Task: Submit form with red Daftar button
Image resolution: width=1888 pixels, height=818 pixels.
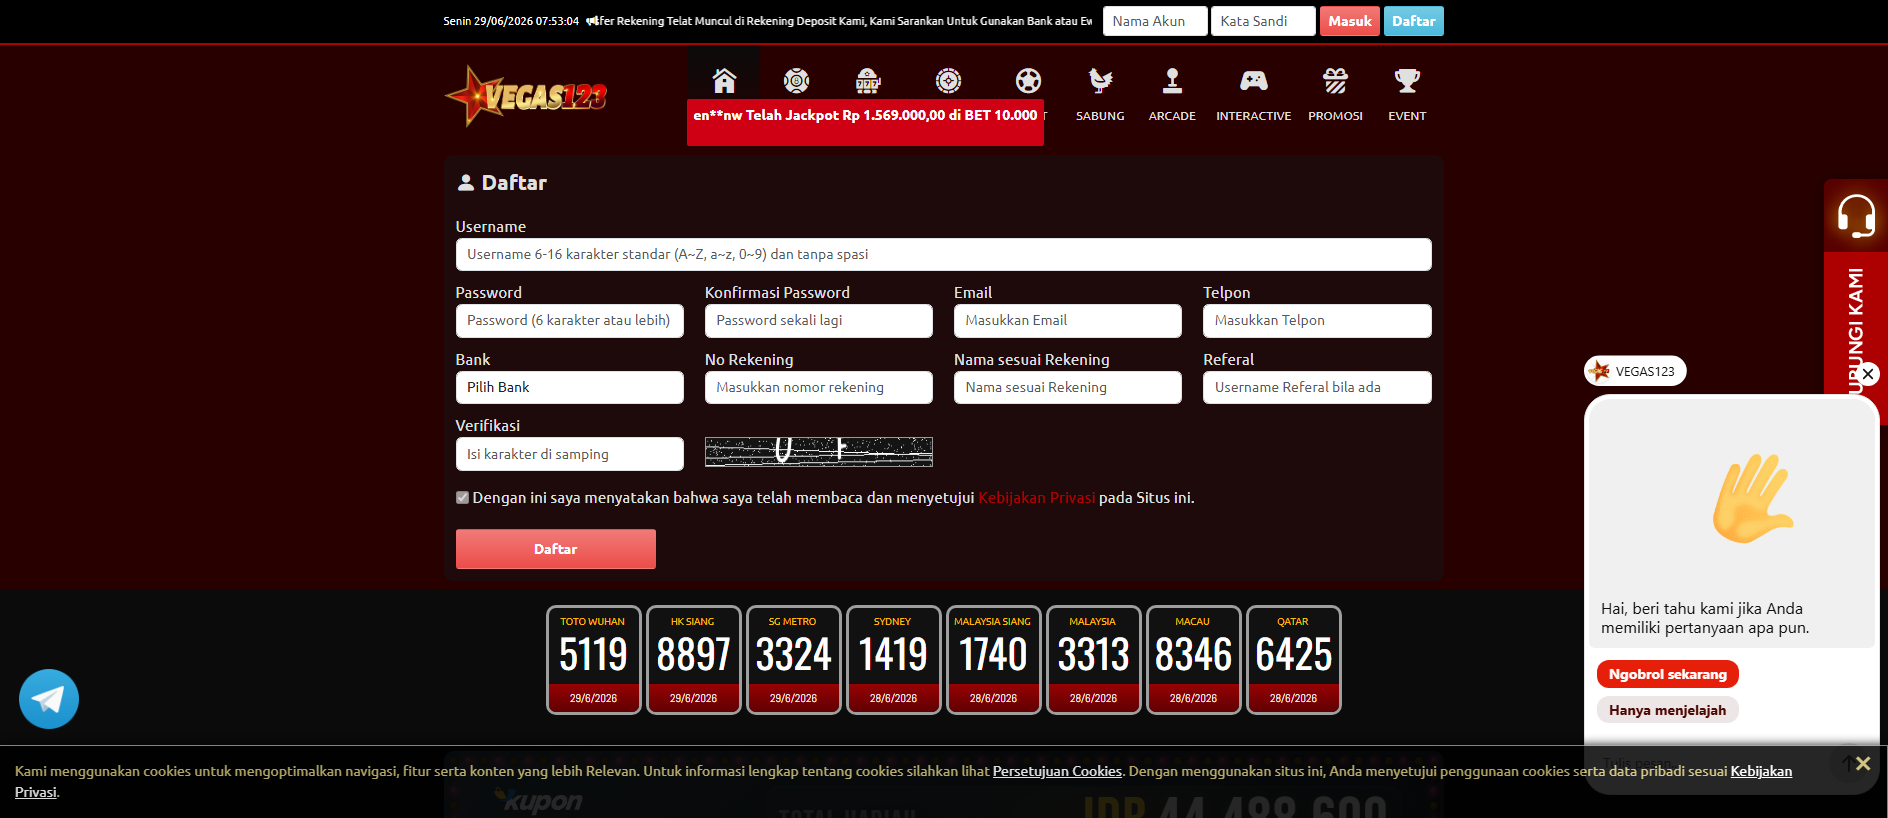Action: click(x=556, y=549)
